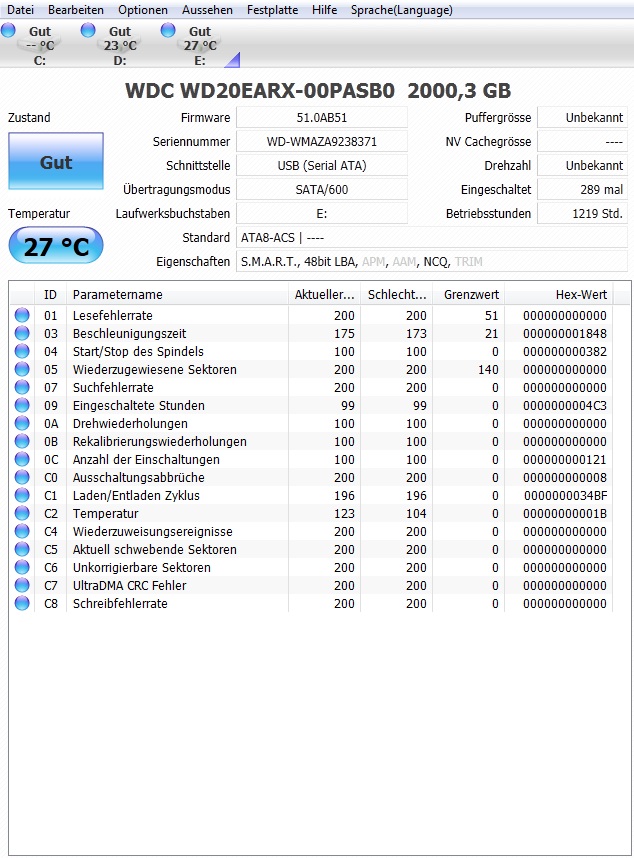
Task: Click status icon of Ausschaltungsabbrüche row
Action: [22, 477]
